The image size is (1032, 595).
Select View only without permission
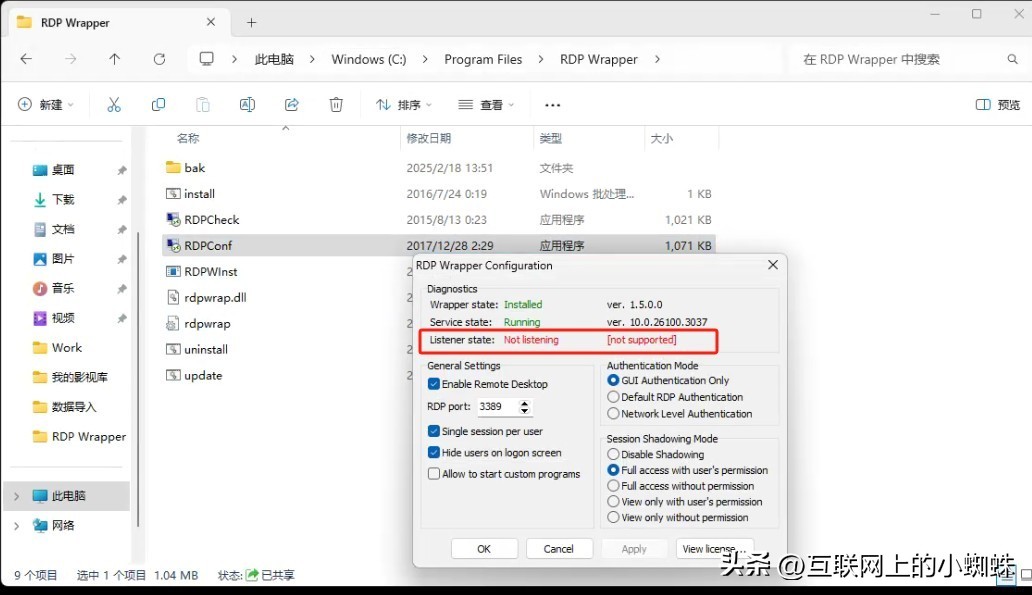613,517
